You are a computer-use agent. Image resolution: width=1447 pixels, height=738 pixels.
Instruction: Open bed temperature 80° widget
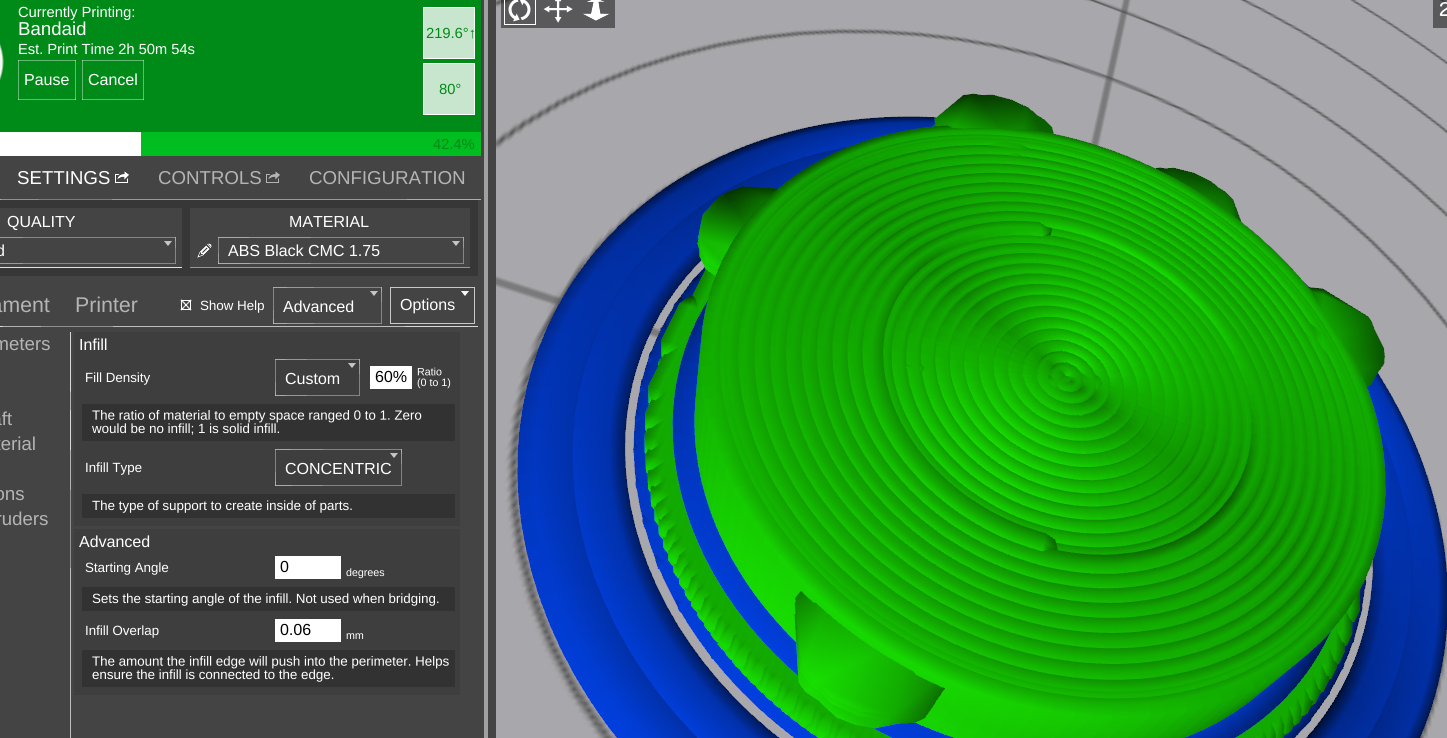coord(449,89)
